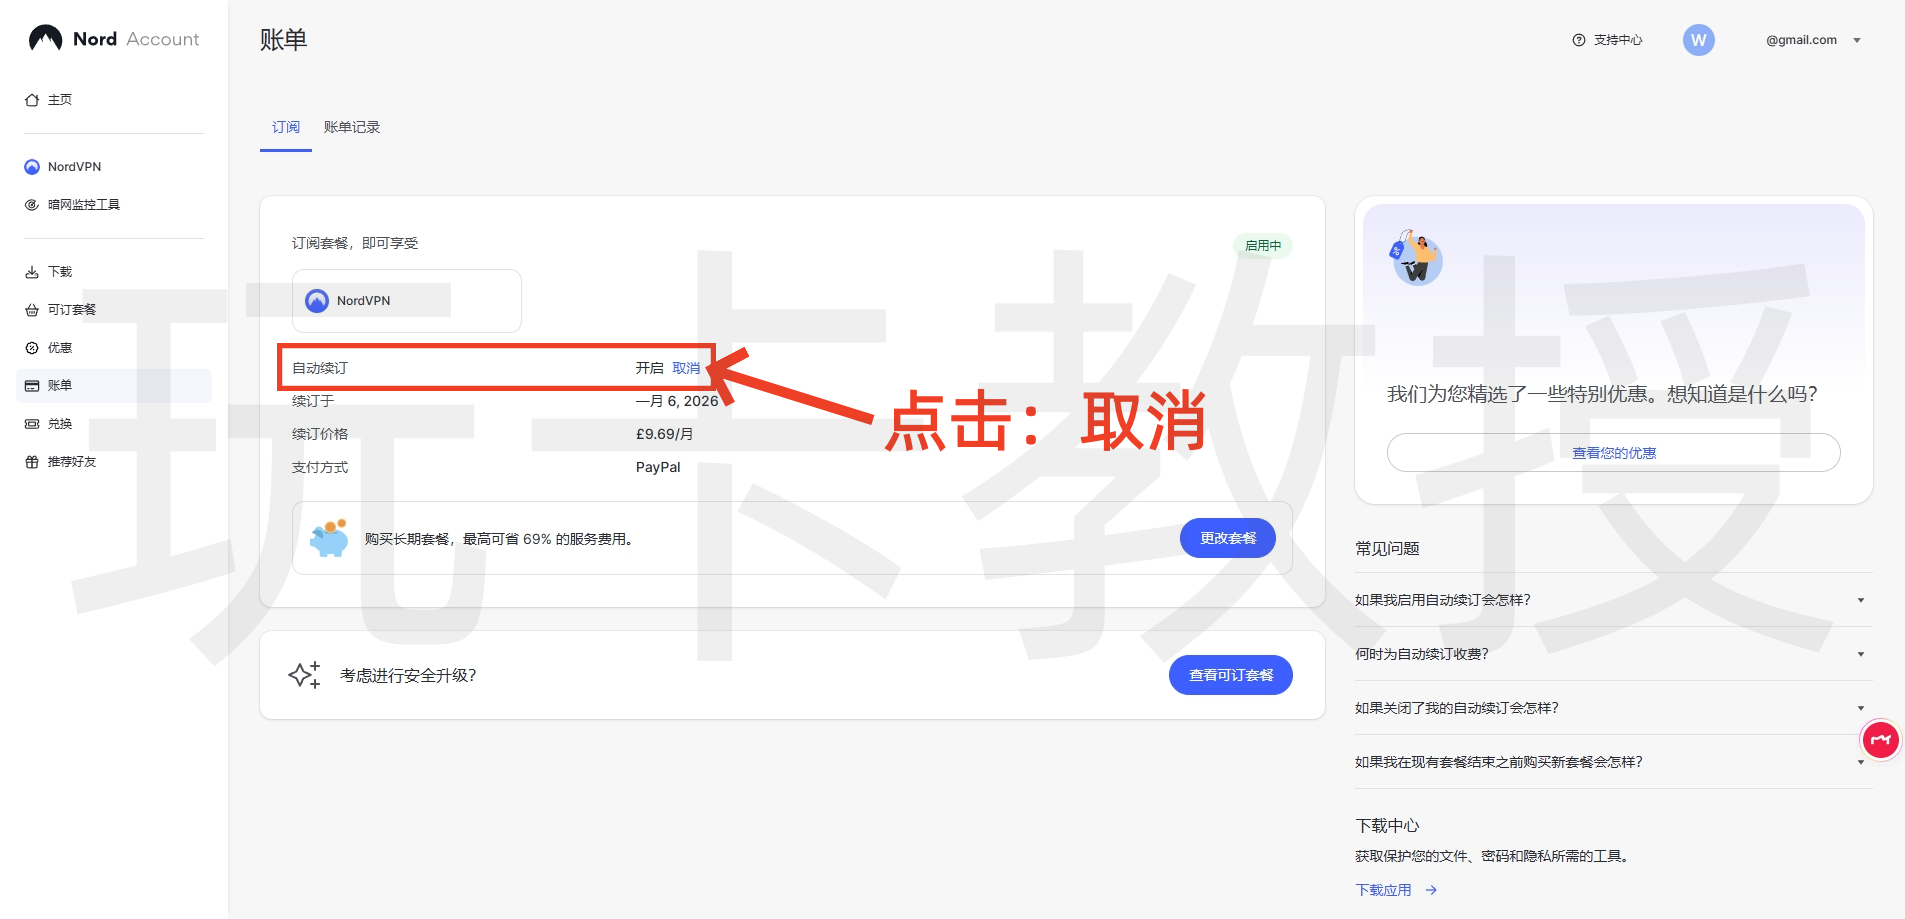Expand the account menu next to @gmail.com
Screen dimensions: 1905x919
tap(1856, 40)
